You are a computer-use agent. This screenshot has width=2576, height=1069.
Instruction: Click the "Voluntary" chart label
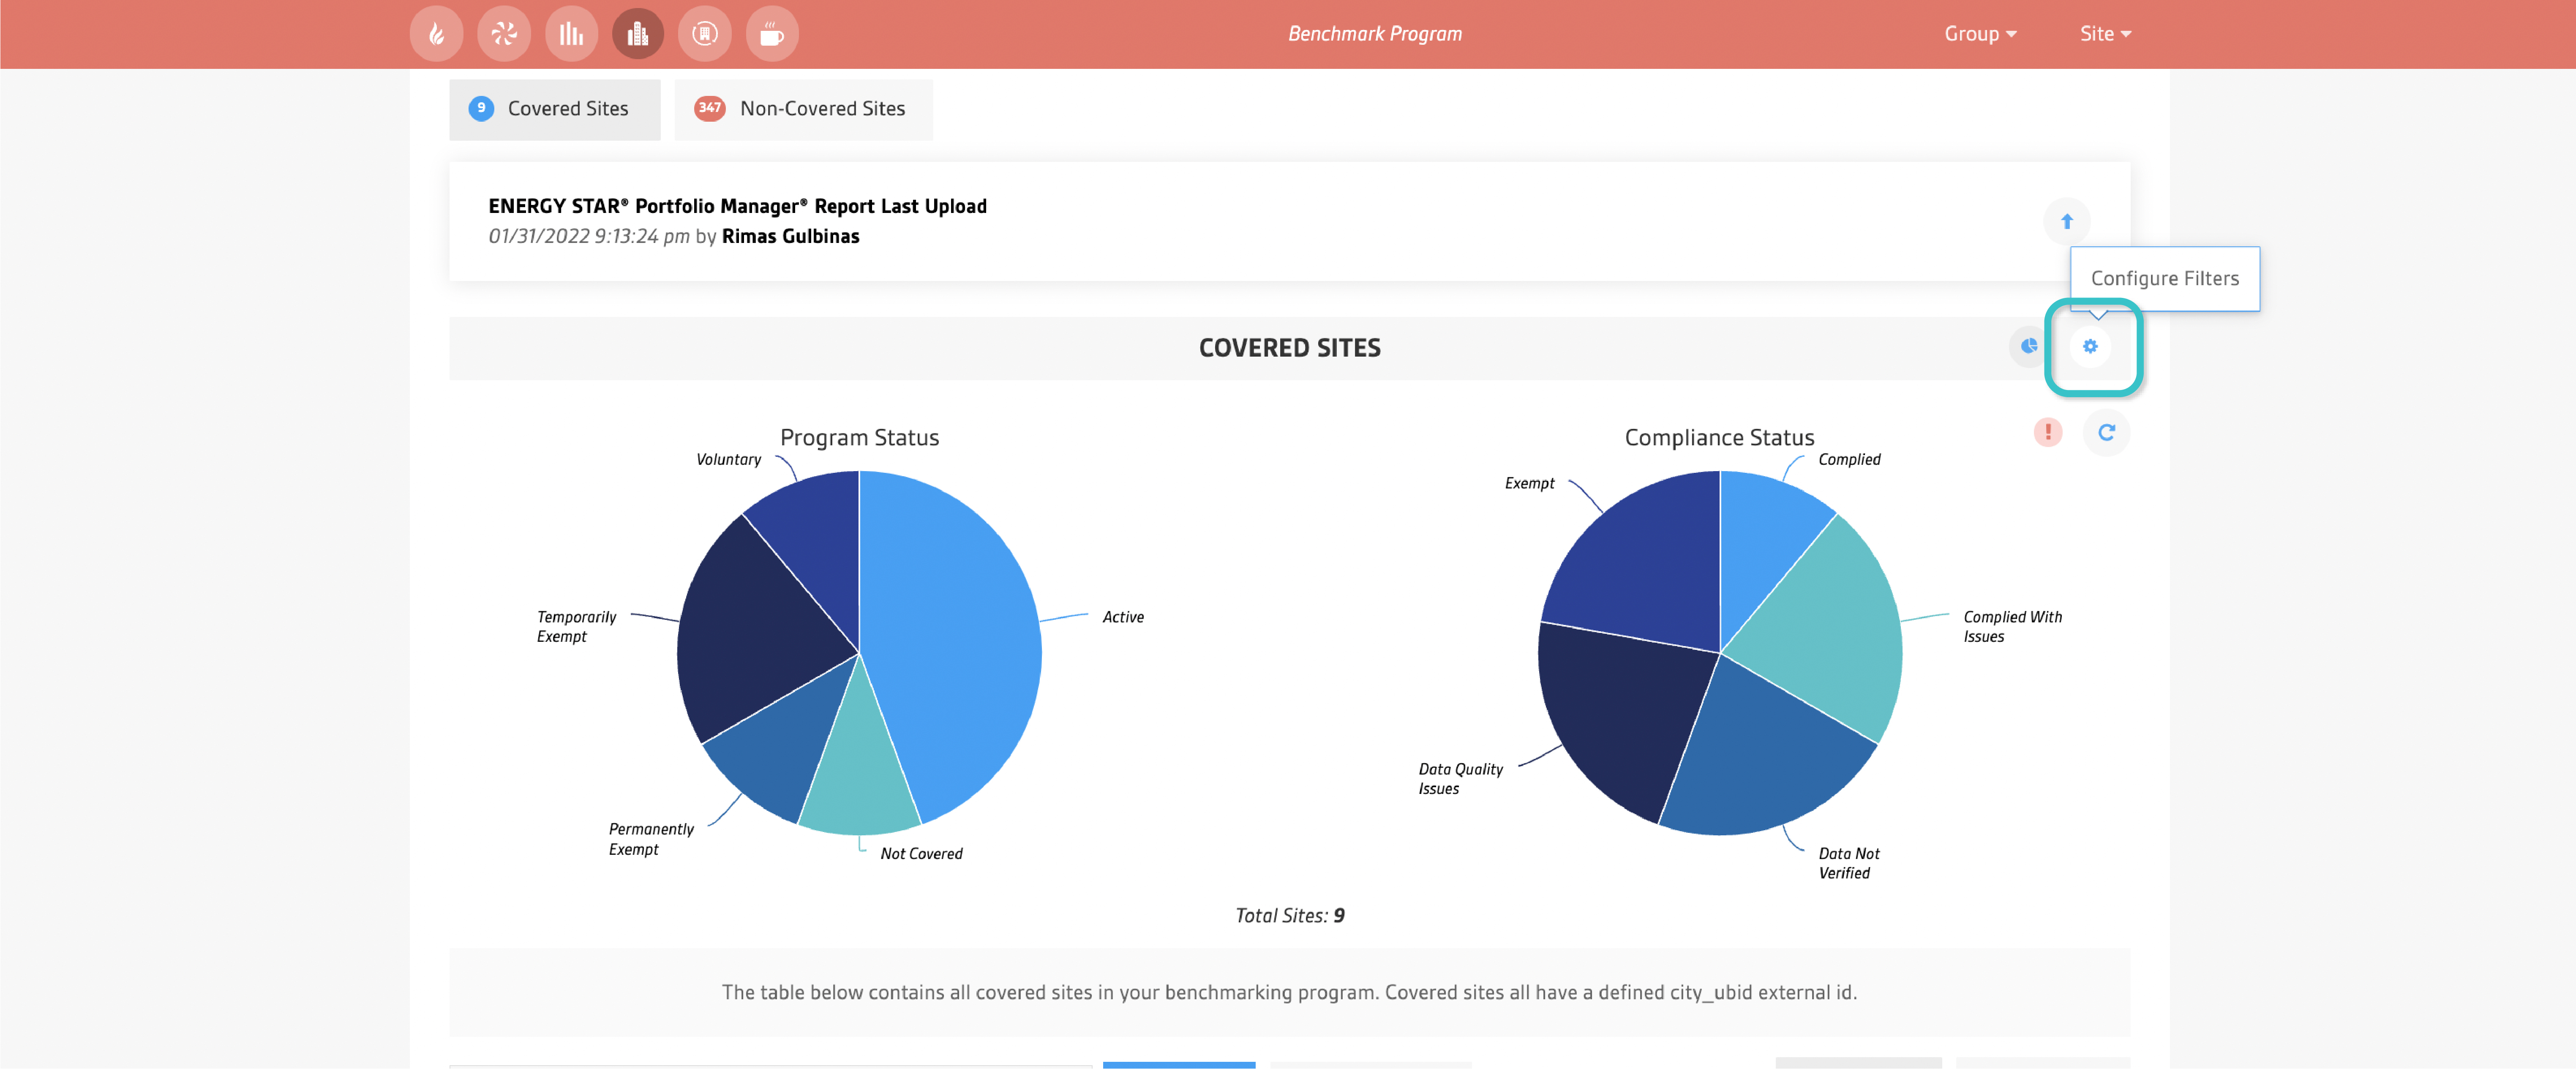pyautogui.click(x=728, y=460)
